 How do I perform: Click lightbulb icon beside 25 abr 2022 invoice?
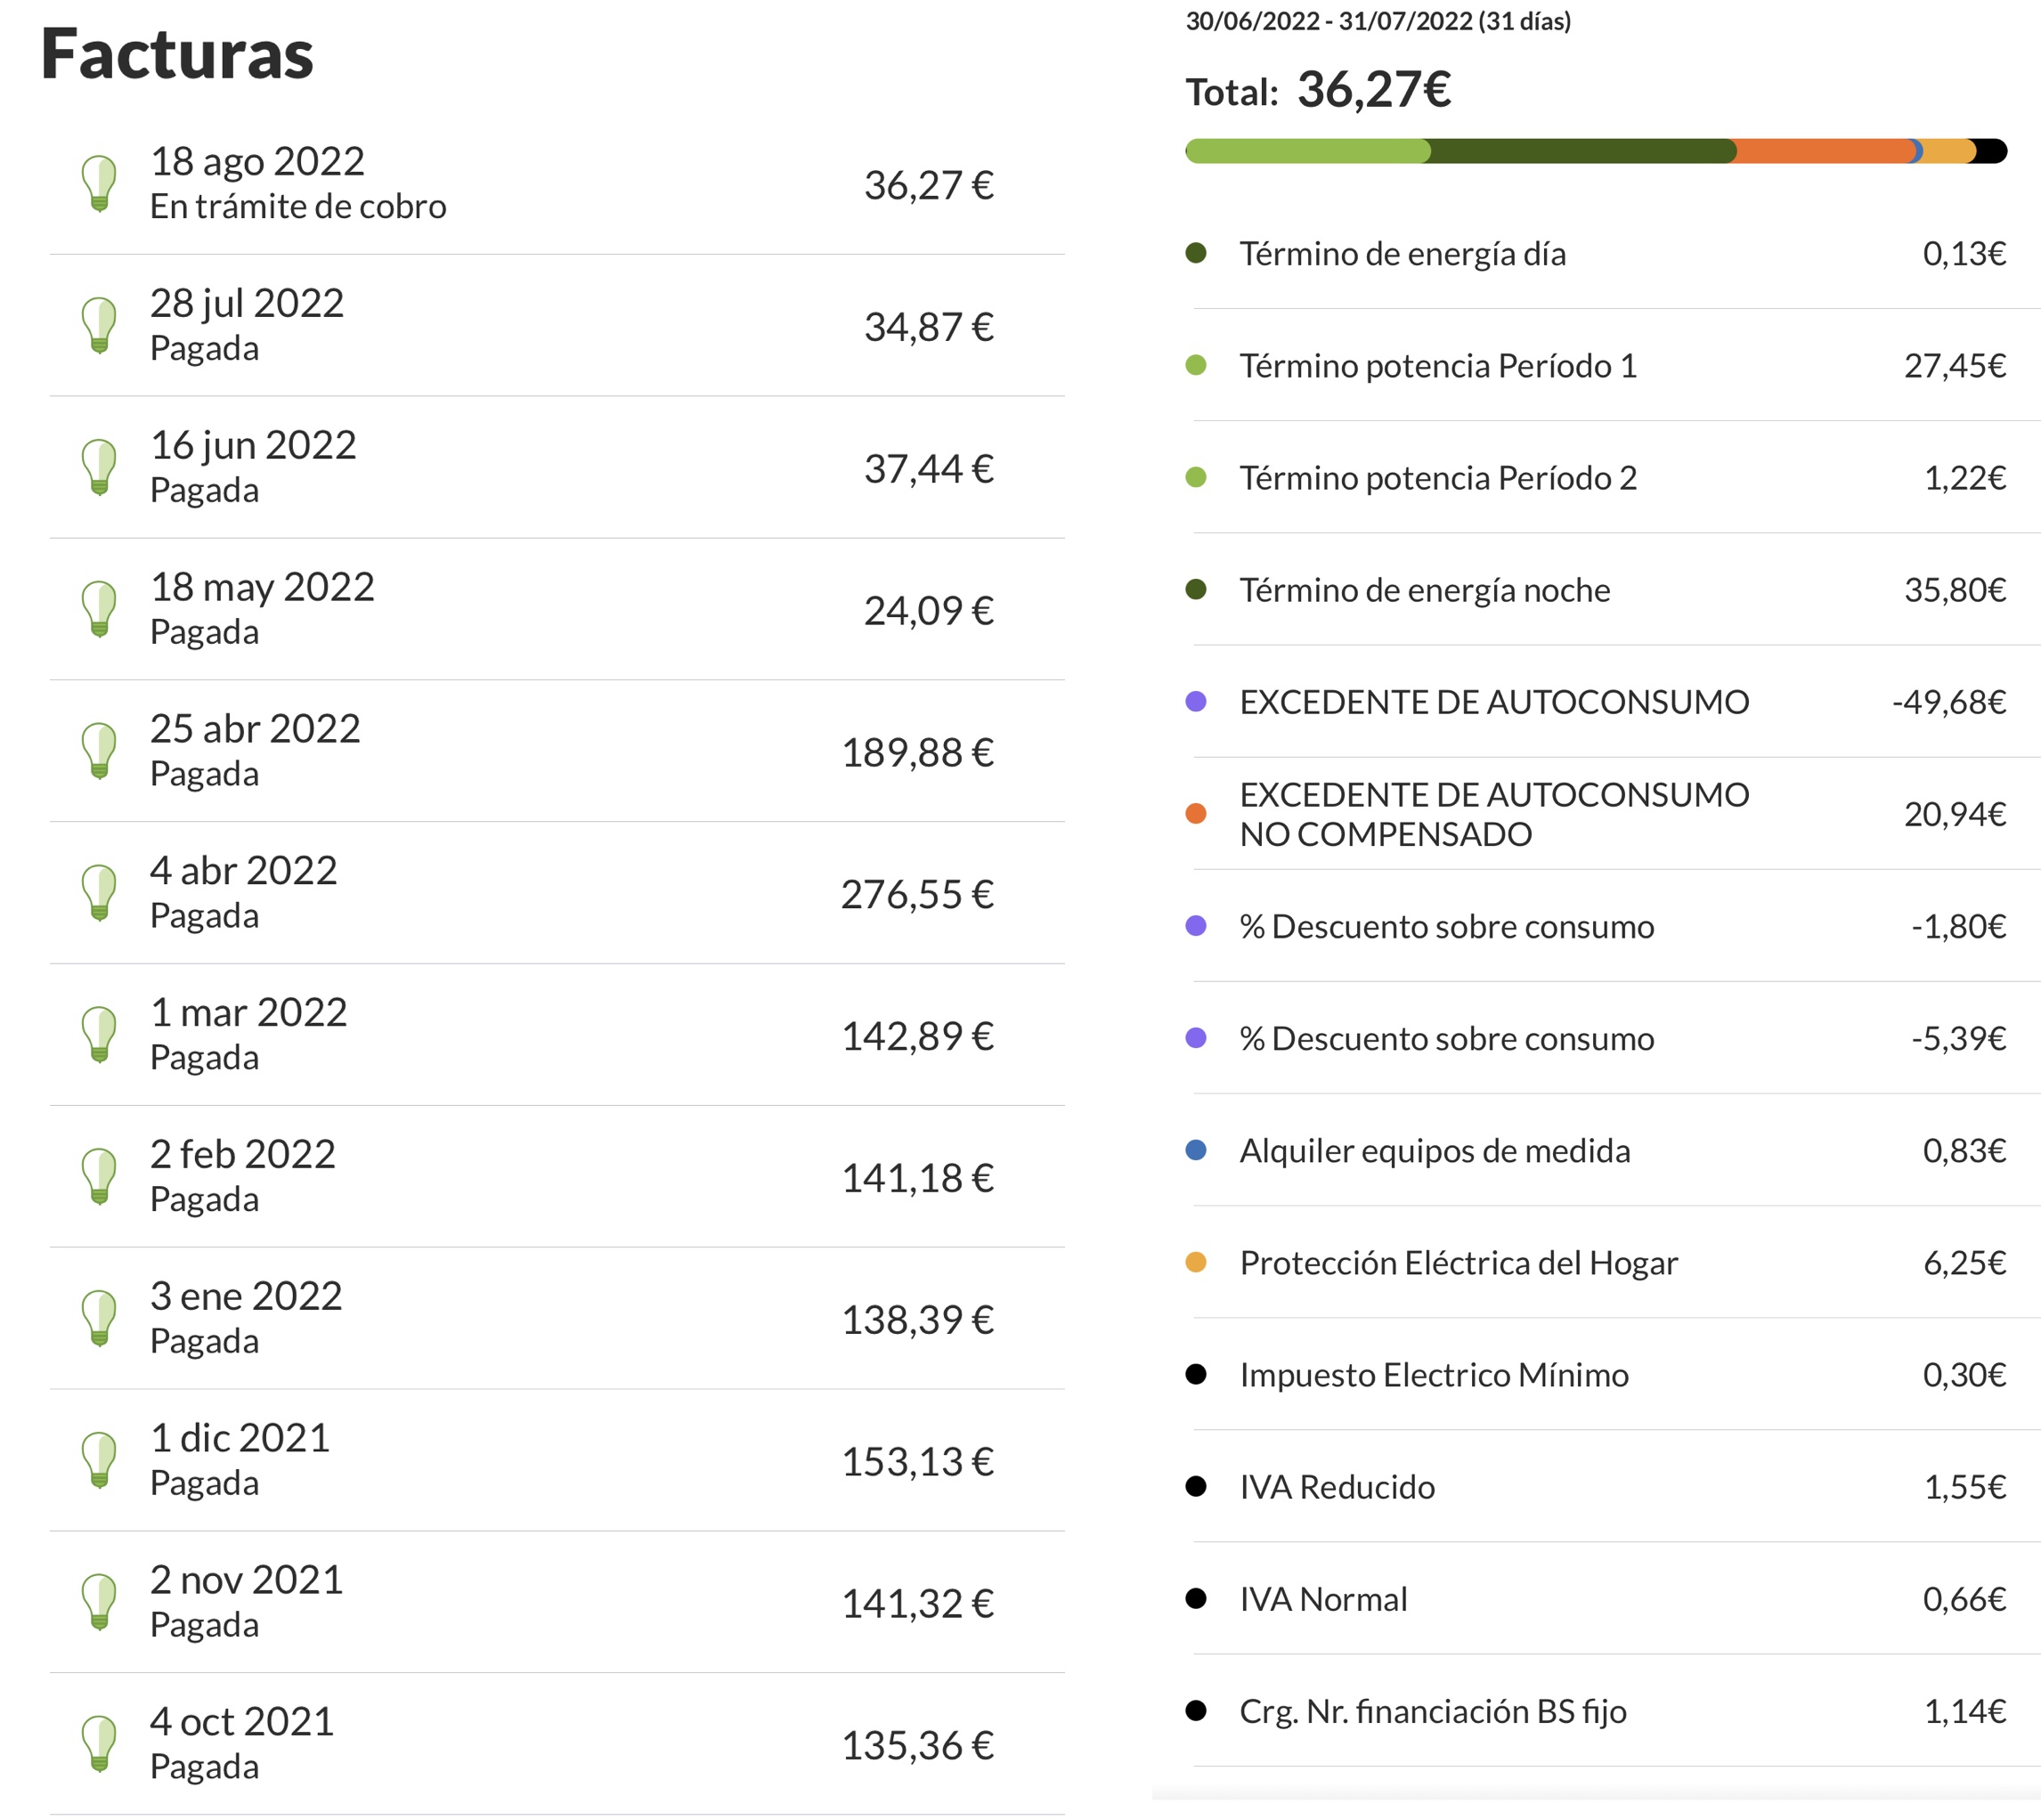click(x=99, y=751)
